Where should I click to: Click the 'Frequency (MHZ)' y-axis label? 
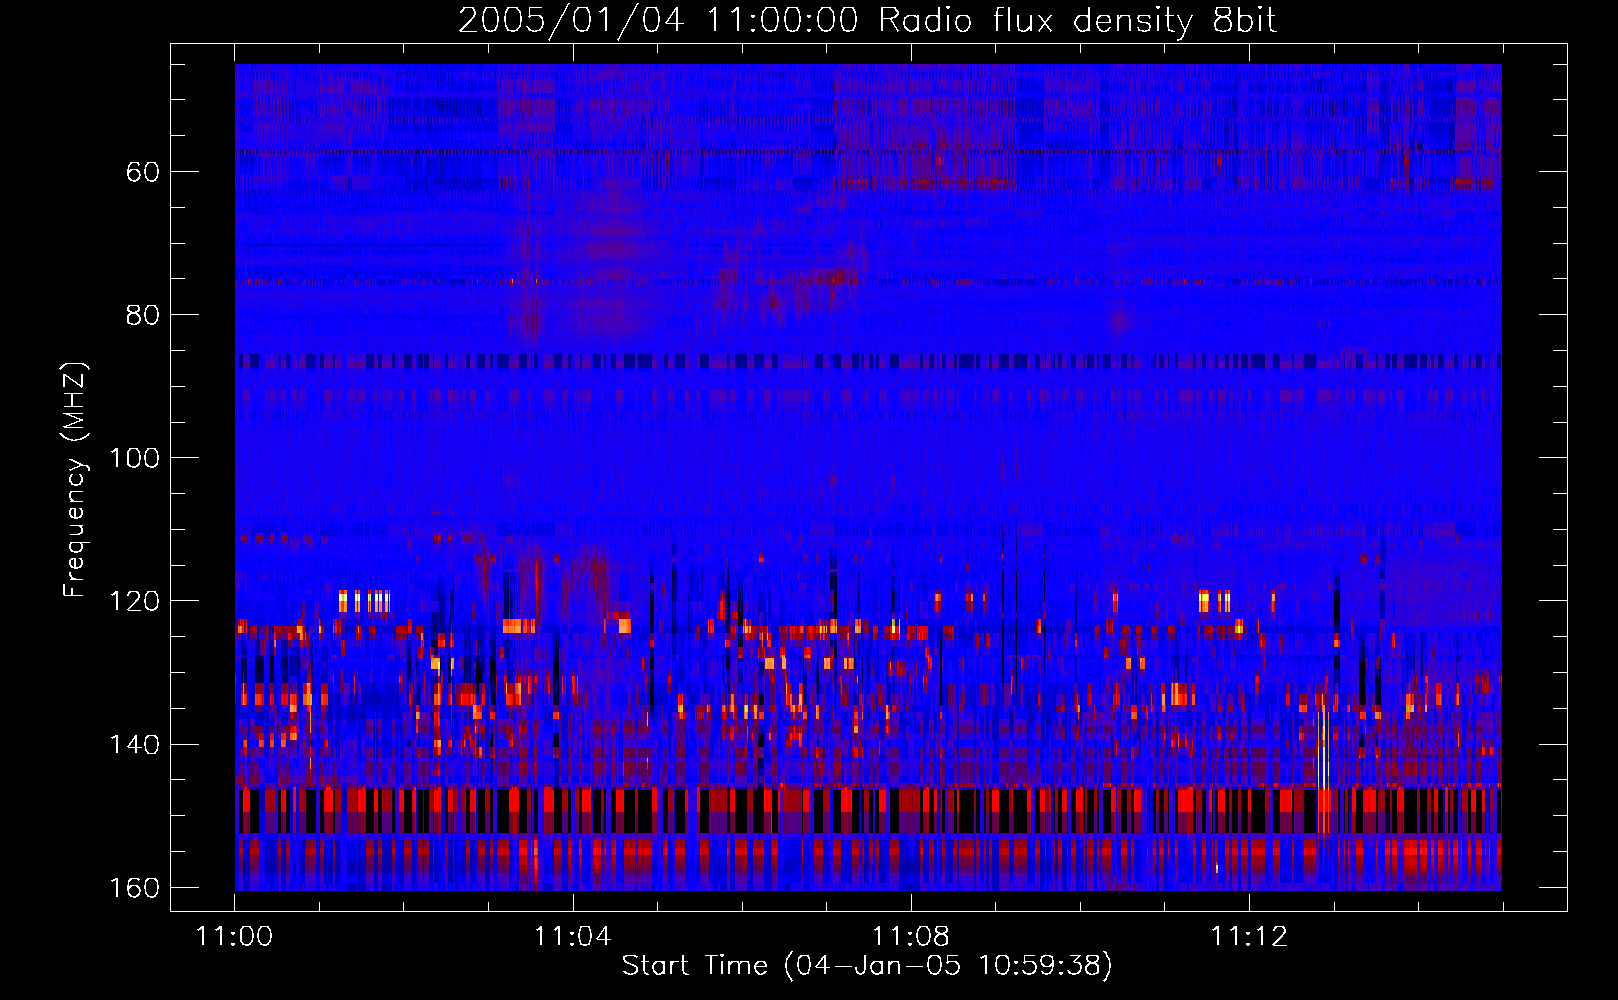coord(75,479)
